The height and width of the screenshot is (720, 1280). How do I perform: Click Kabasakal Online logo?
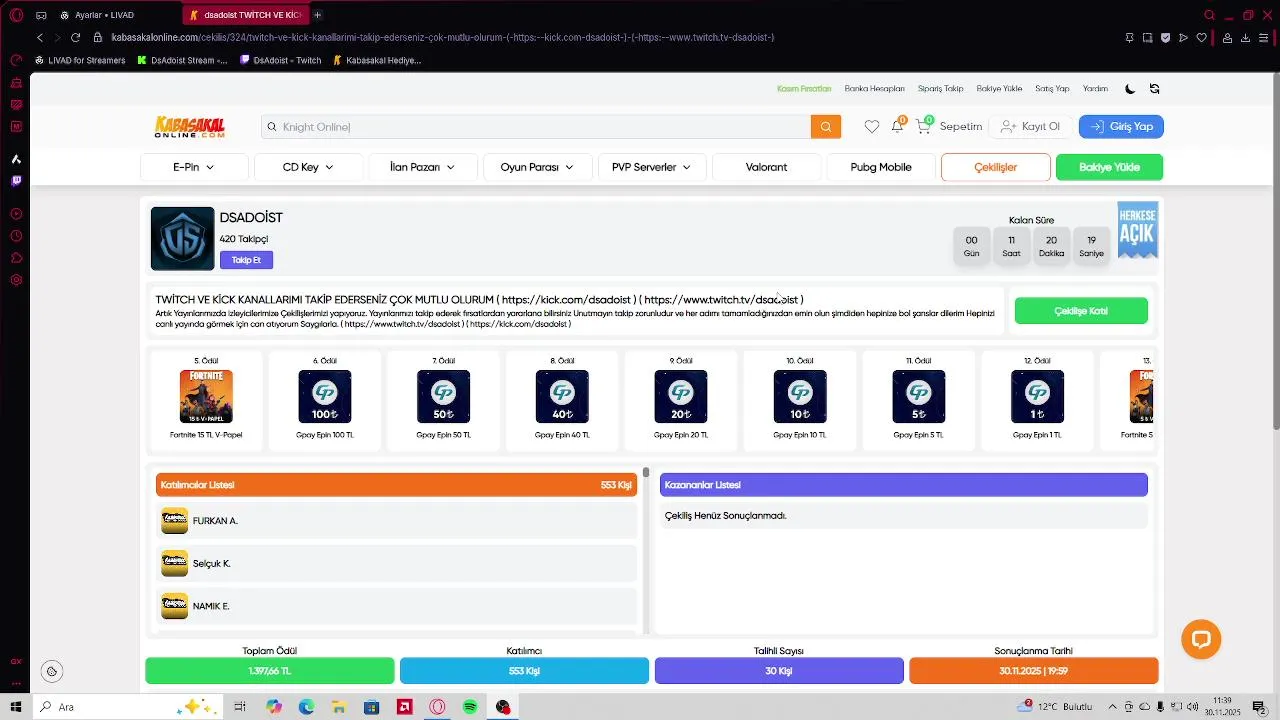[x=190, y=127]
